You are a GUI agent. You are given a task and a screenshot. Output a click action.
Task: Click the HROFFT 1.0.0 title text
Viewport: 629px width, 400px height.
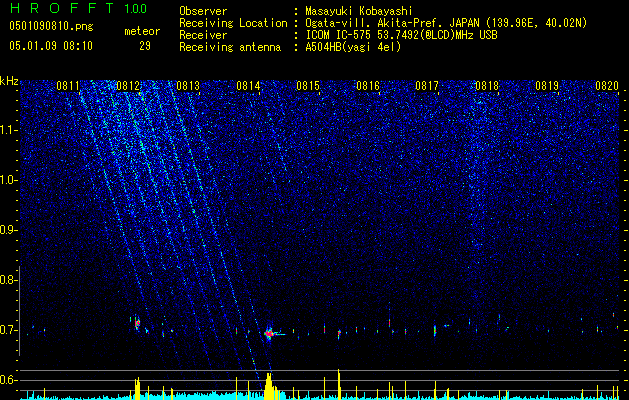[78, 8]
